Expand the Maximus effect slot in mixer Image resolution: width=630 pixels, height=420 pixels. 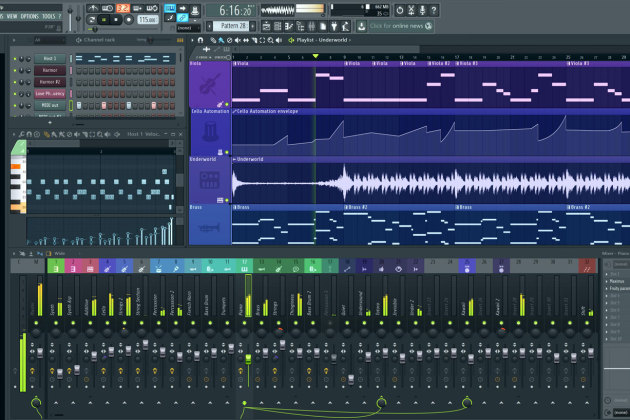[607, 281]
